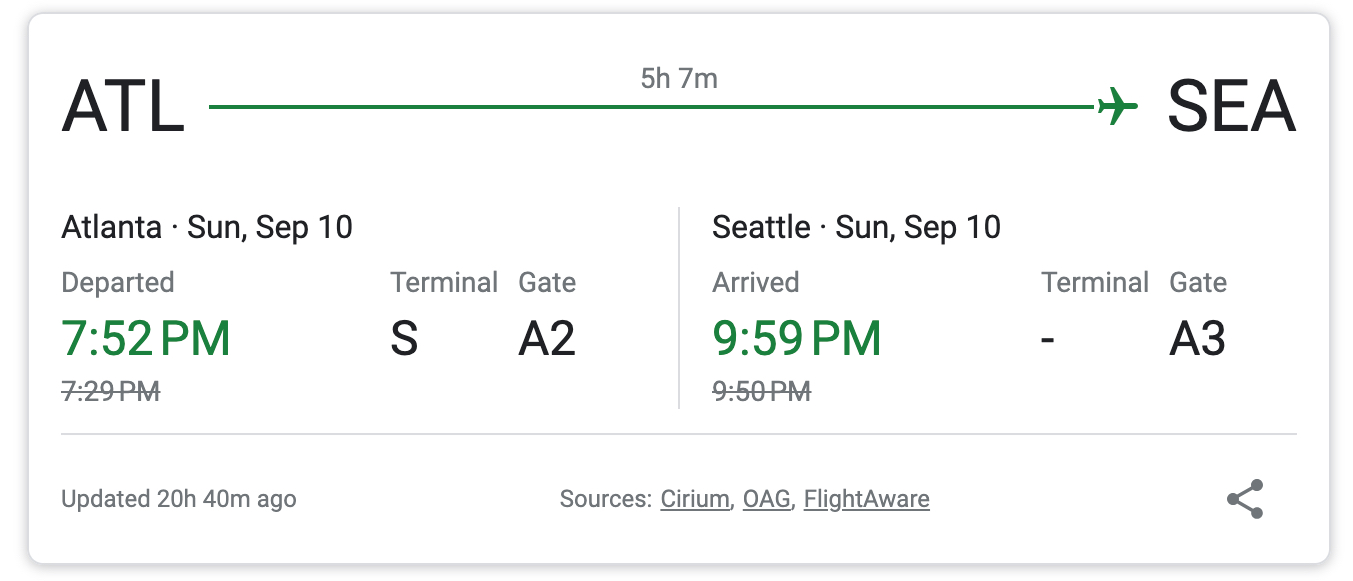
Task: Open the Cirium source link
Action: coord(694,499)
